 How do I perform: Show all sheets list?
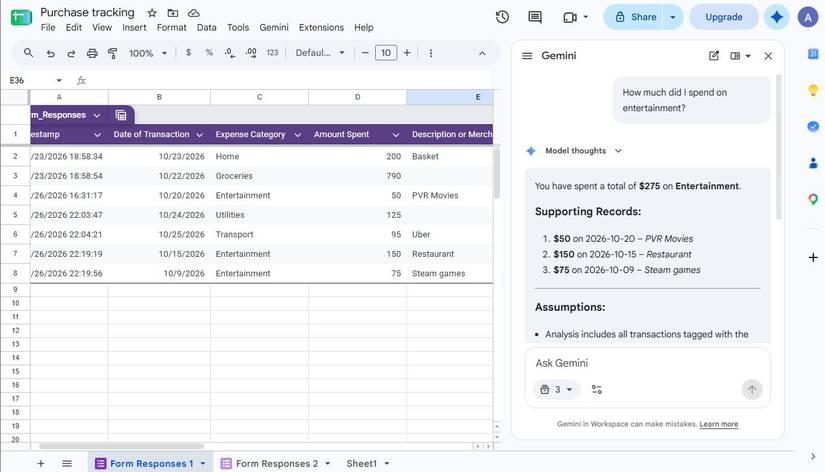(67, 464)
